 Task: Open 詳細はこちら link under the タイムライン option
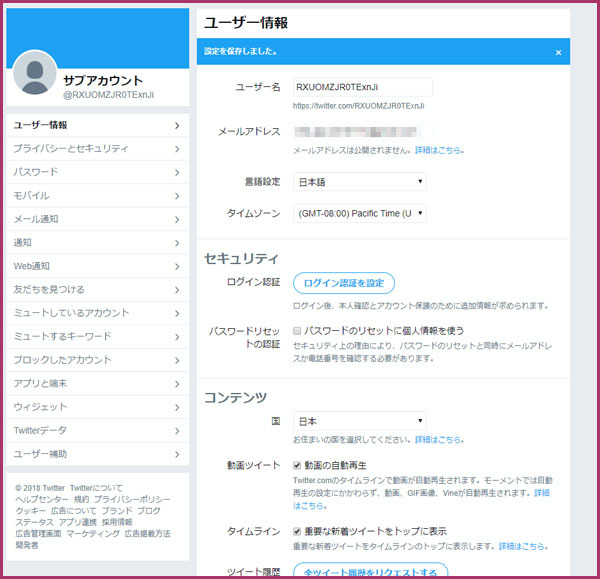coord(522,546)
